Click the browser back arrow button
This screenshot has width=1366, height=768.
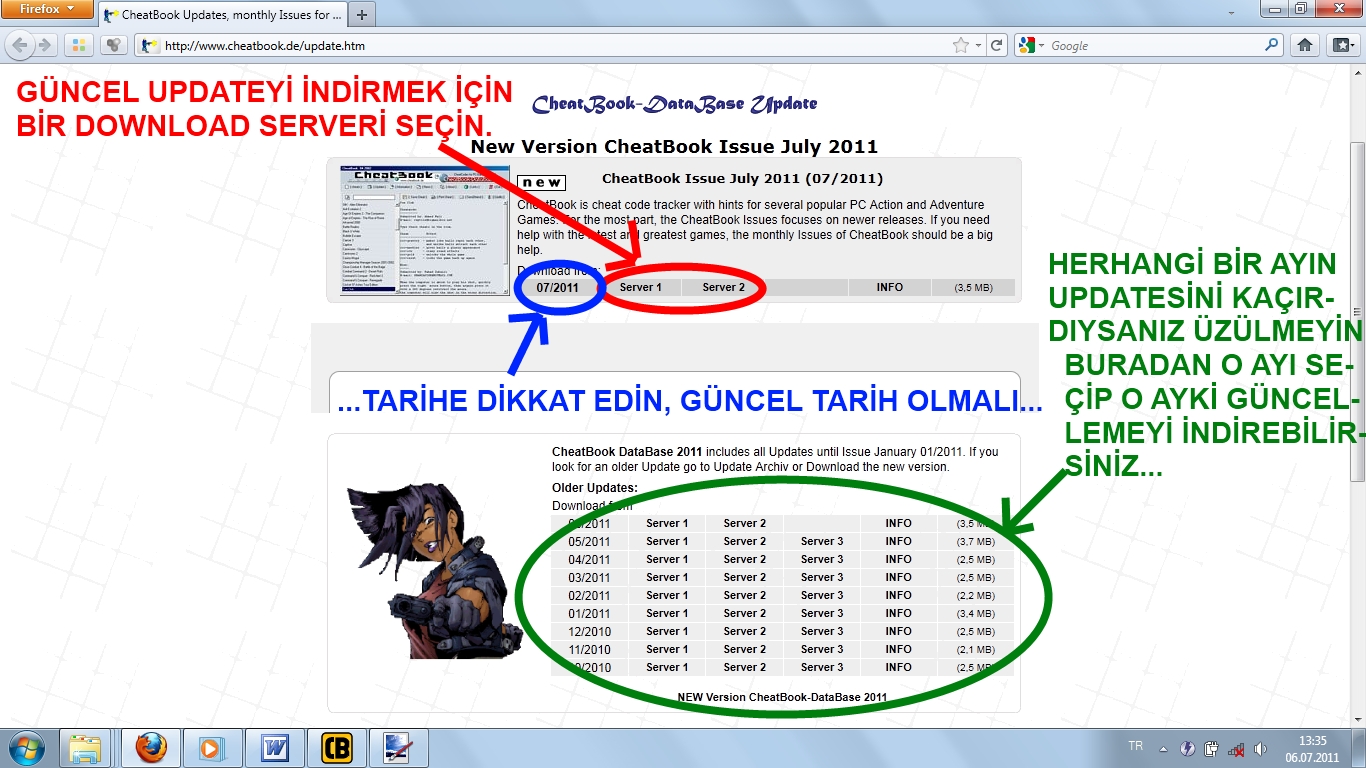pyautogui.click(x=20, y=45)
